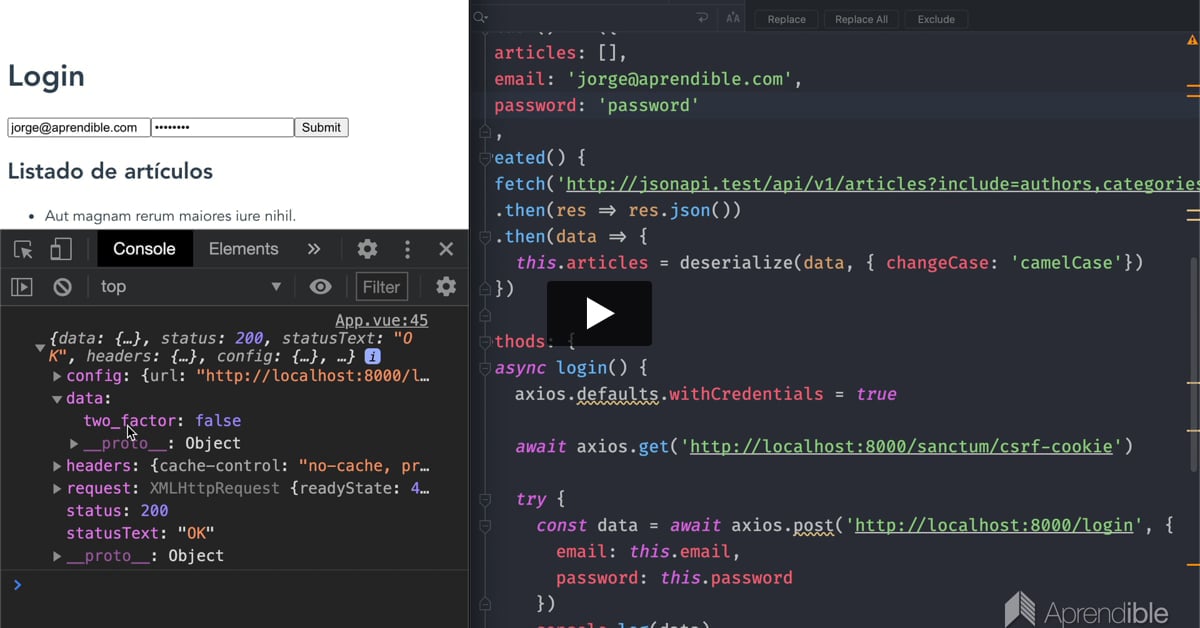Viewport: 1200px width, 628px height.
Task: Expand the config object entry
Action: (57, 376)
